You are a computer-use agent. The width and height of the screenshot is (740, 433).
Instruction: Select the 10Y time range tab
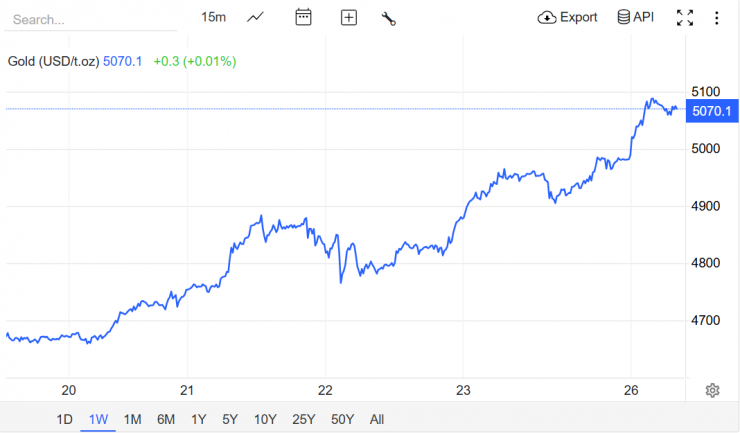point(265,419)
